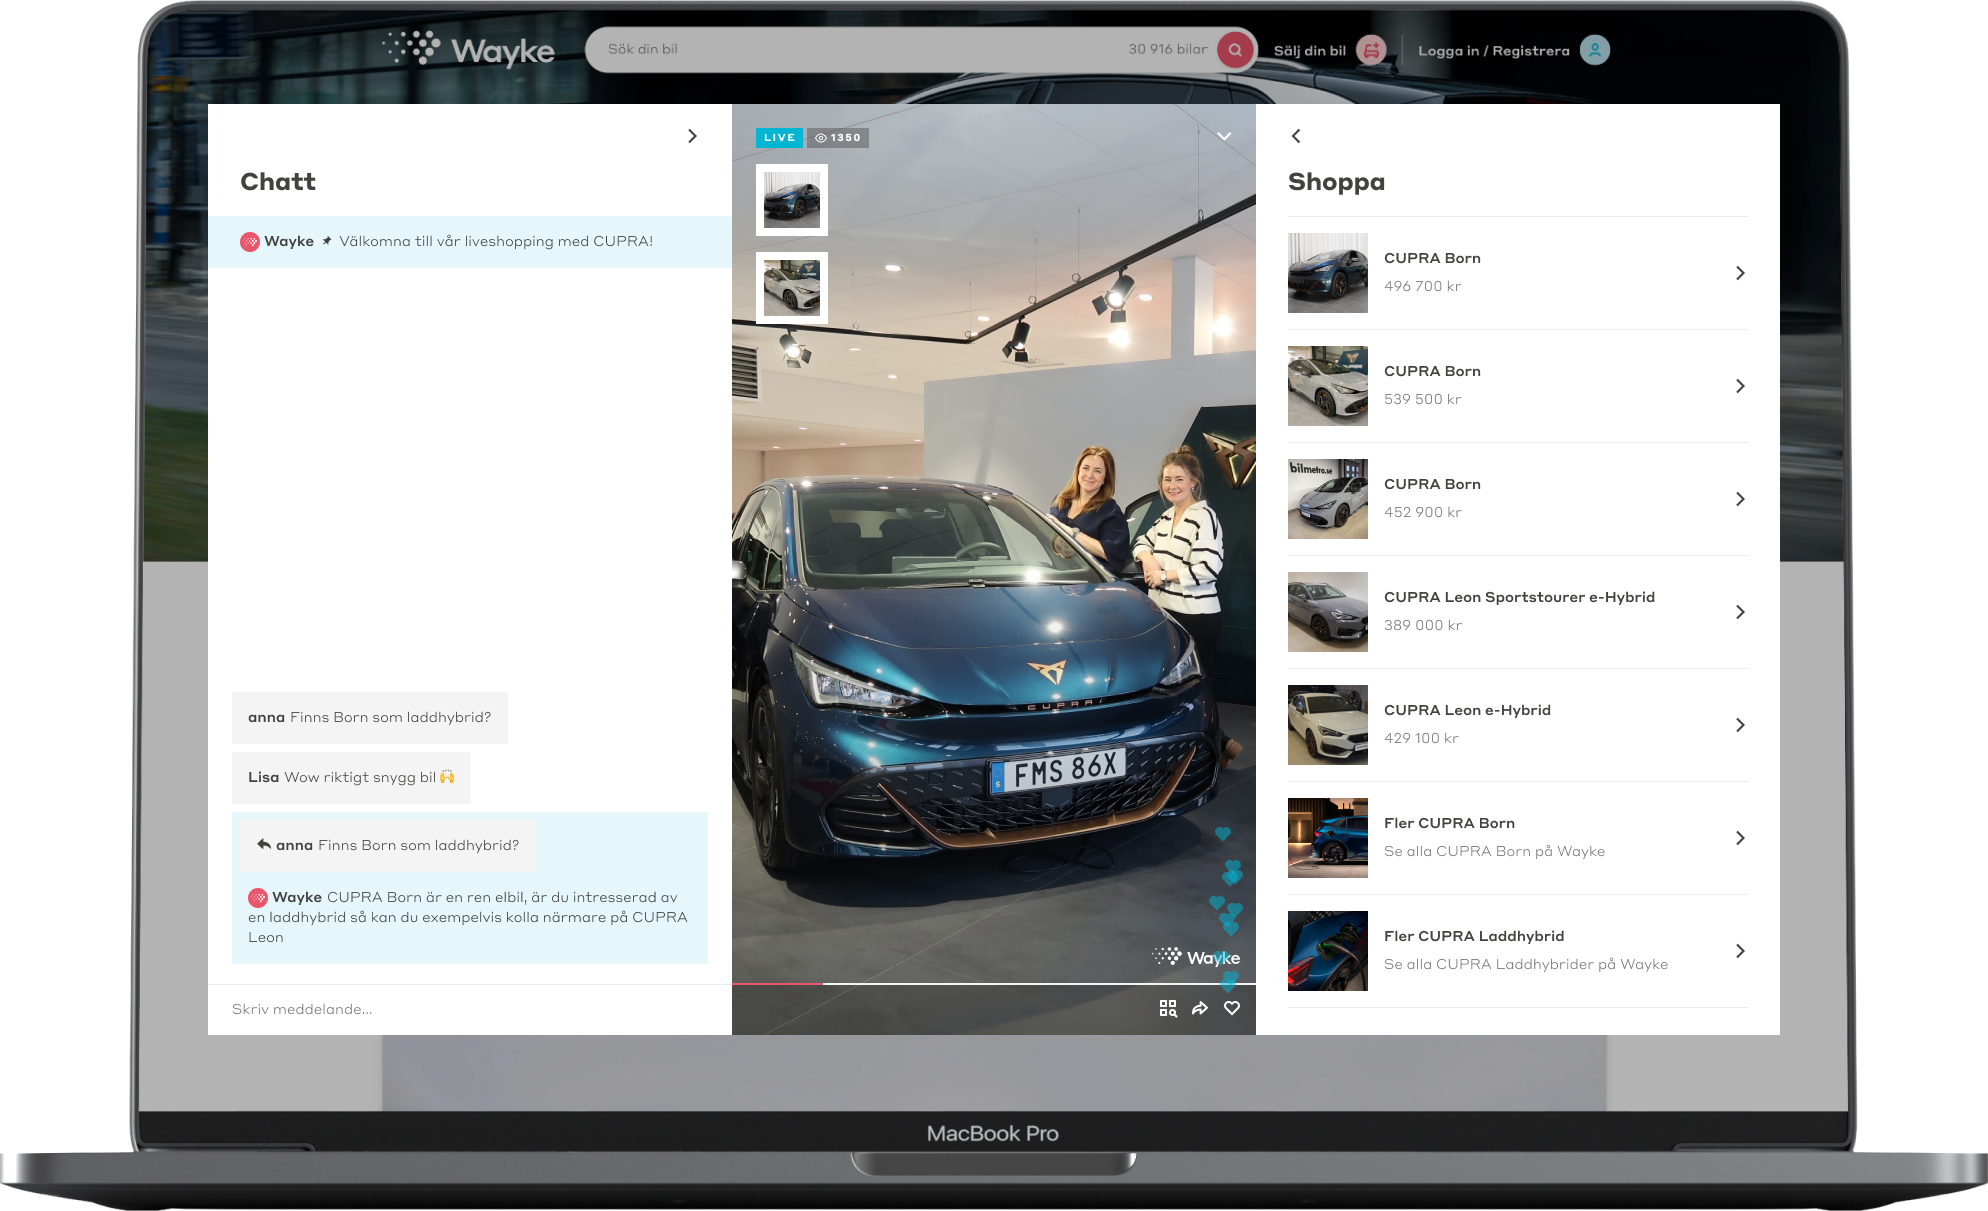Click the chevron on the 452 900 kr row
Viewport: 1988px width, 1211px height.
pos(1740,499)
